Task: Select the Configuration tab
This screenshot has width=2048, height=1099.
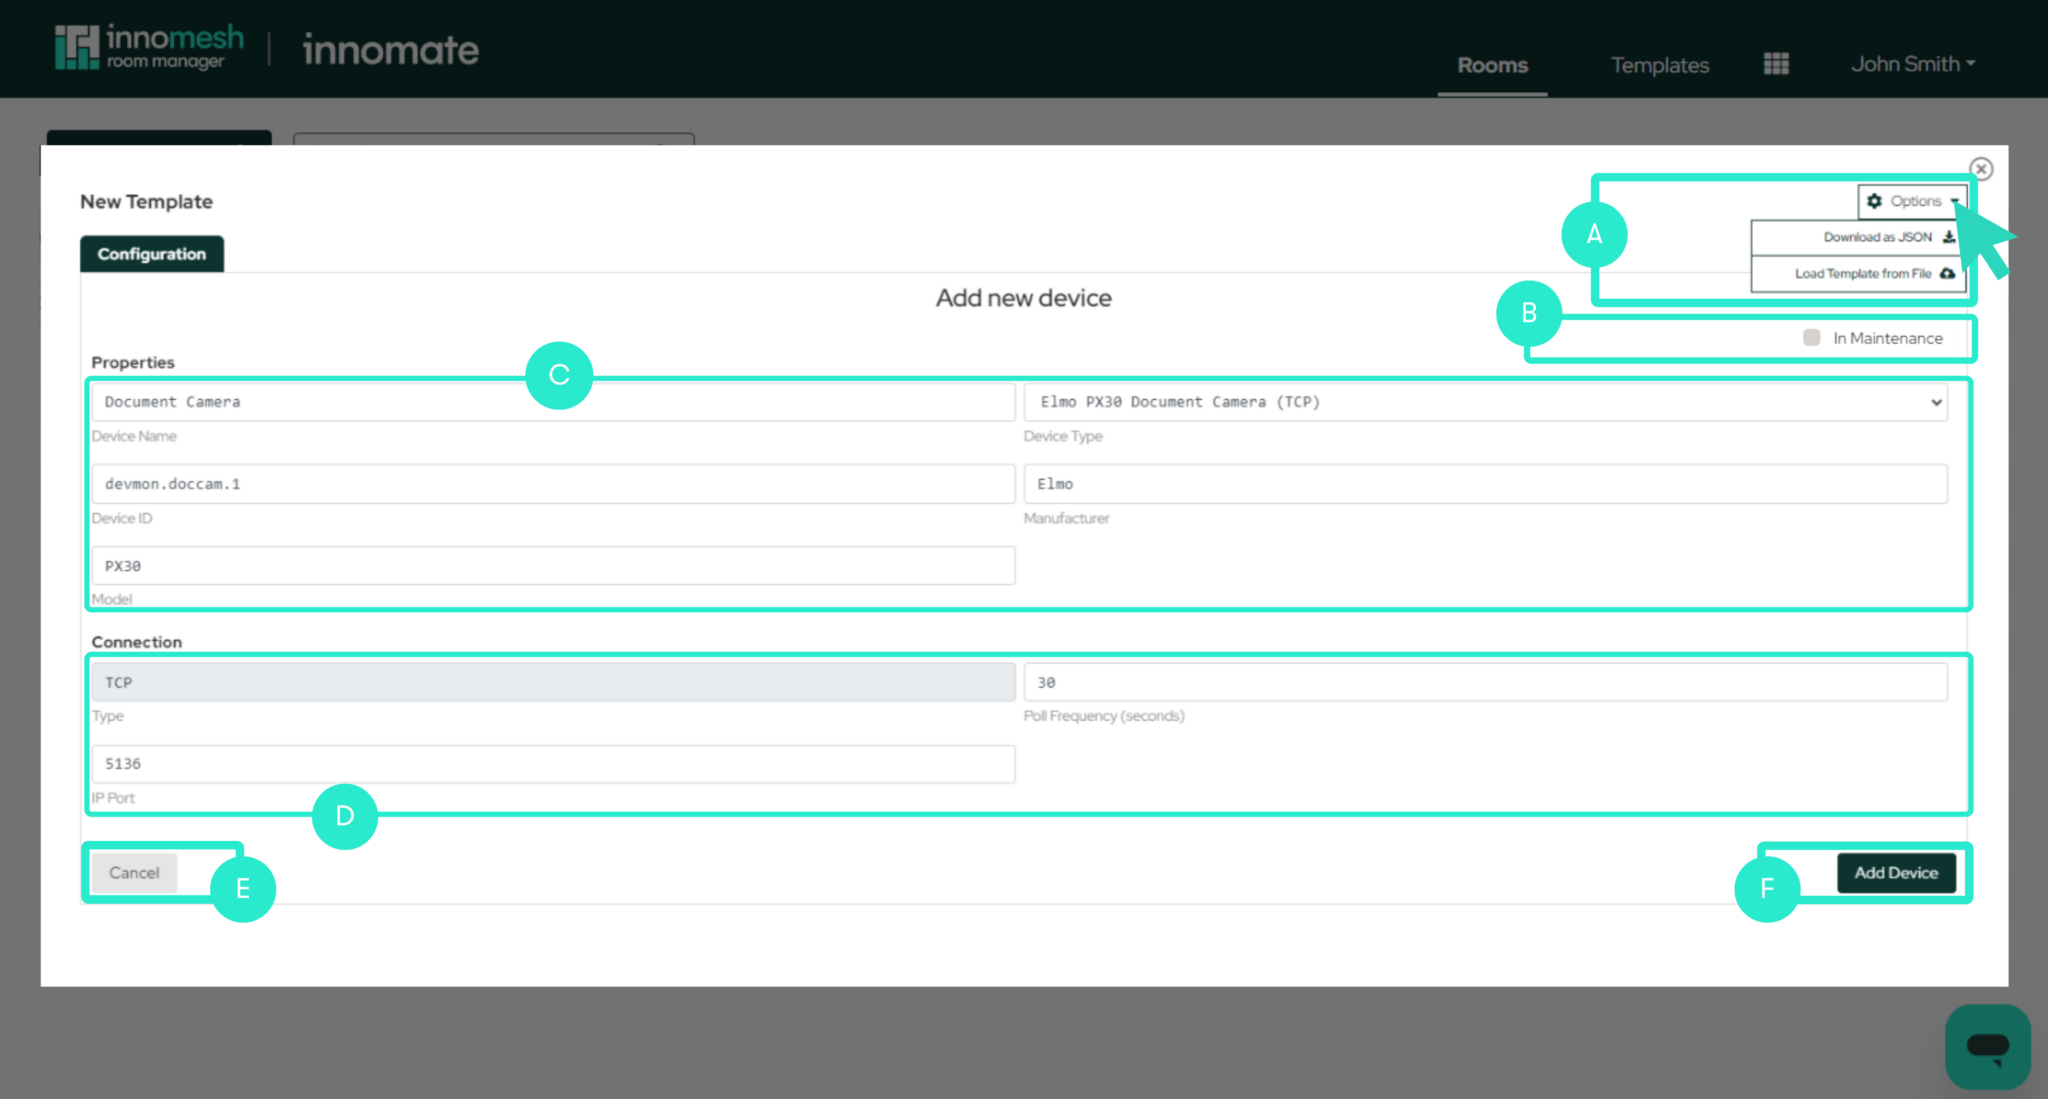Action: tap(151, 253)
